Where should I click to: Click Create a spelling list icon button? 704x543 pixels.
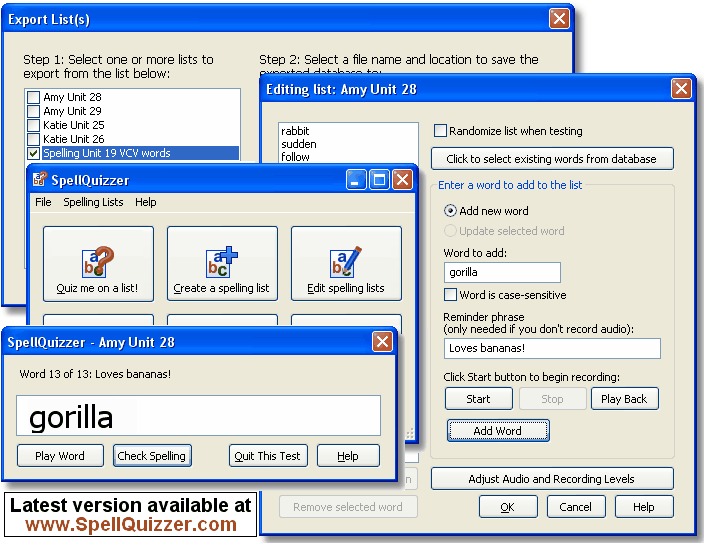[x=222, y=264]
